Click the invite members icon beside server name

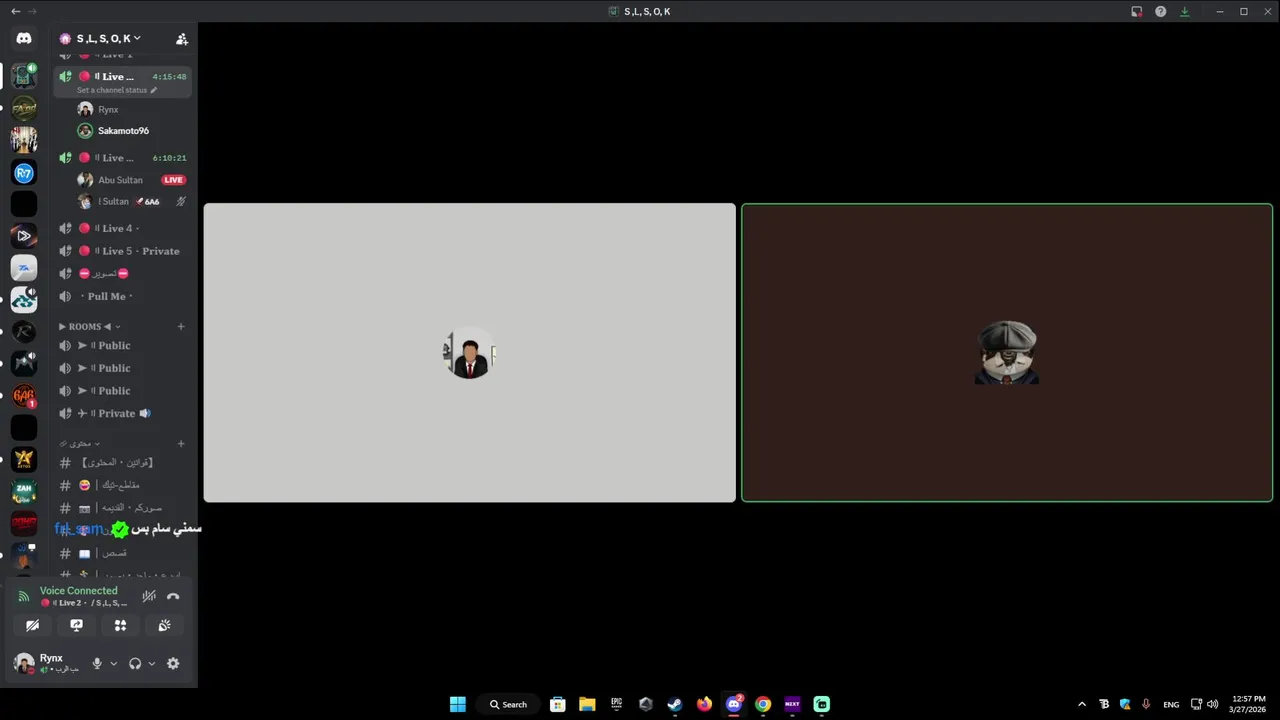(181, 39)
